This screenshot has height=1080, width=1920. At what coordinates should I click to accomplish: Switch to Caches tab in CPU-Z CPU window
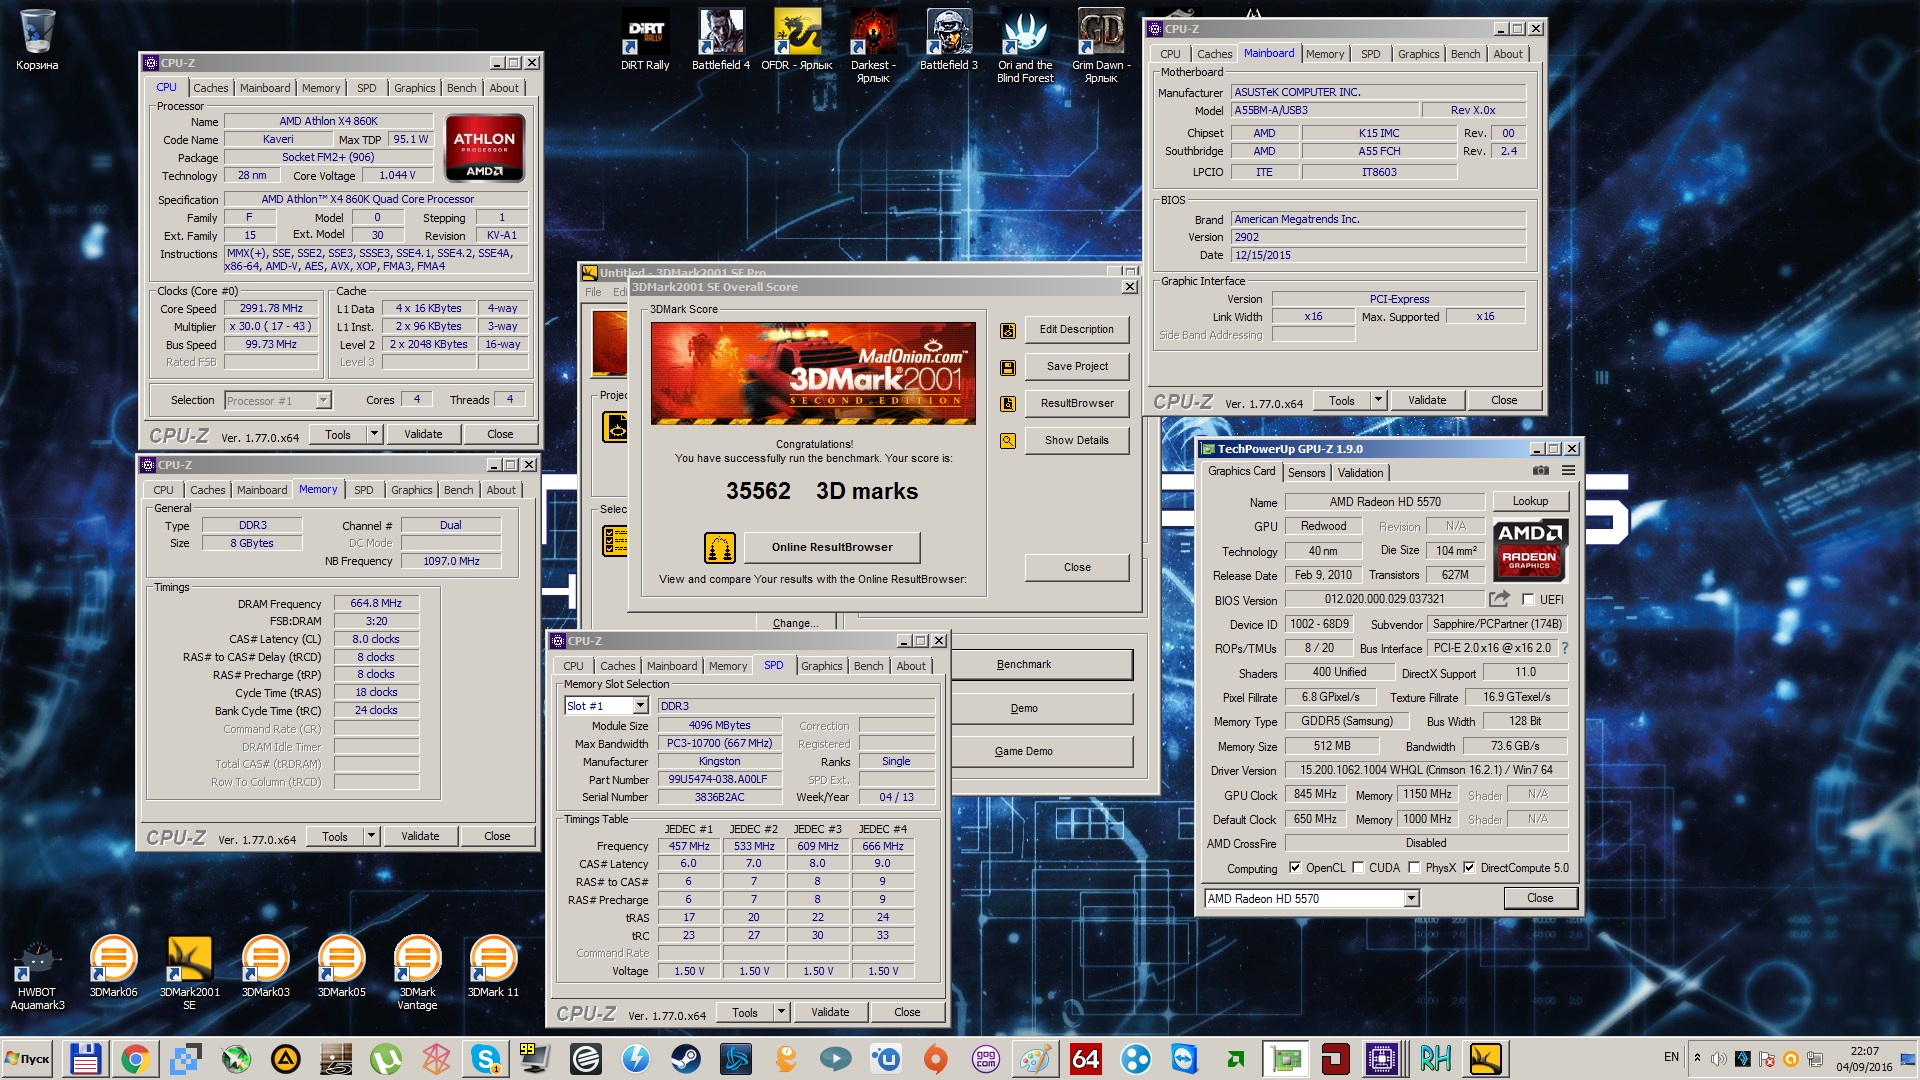click(210, 88)
